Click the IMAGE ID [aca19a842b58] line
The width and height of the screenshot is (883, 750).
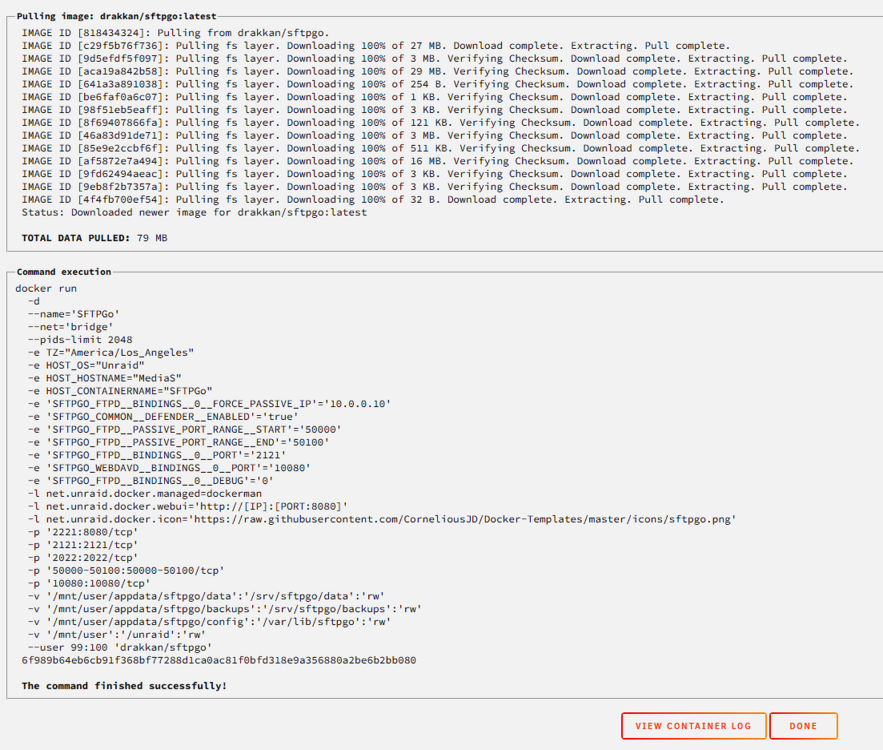tap(438, 72)
